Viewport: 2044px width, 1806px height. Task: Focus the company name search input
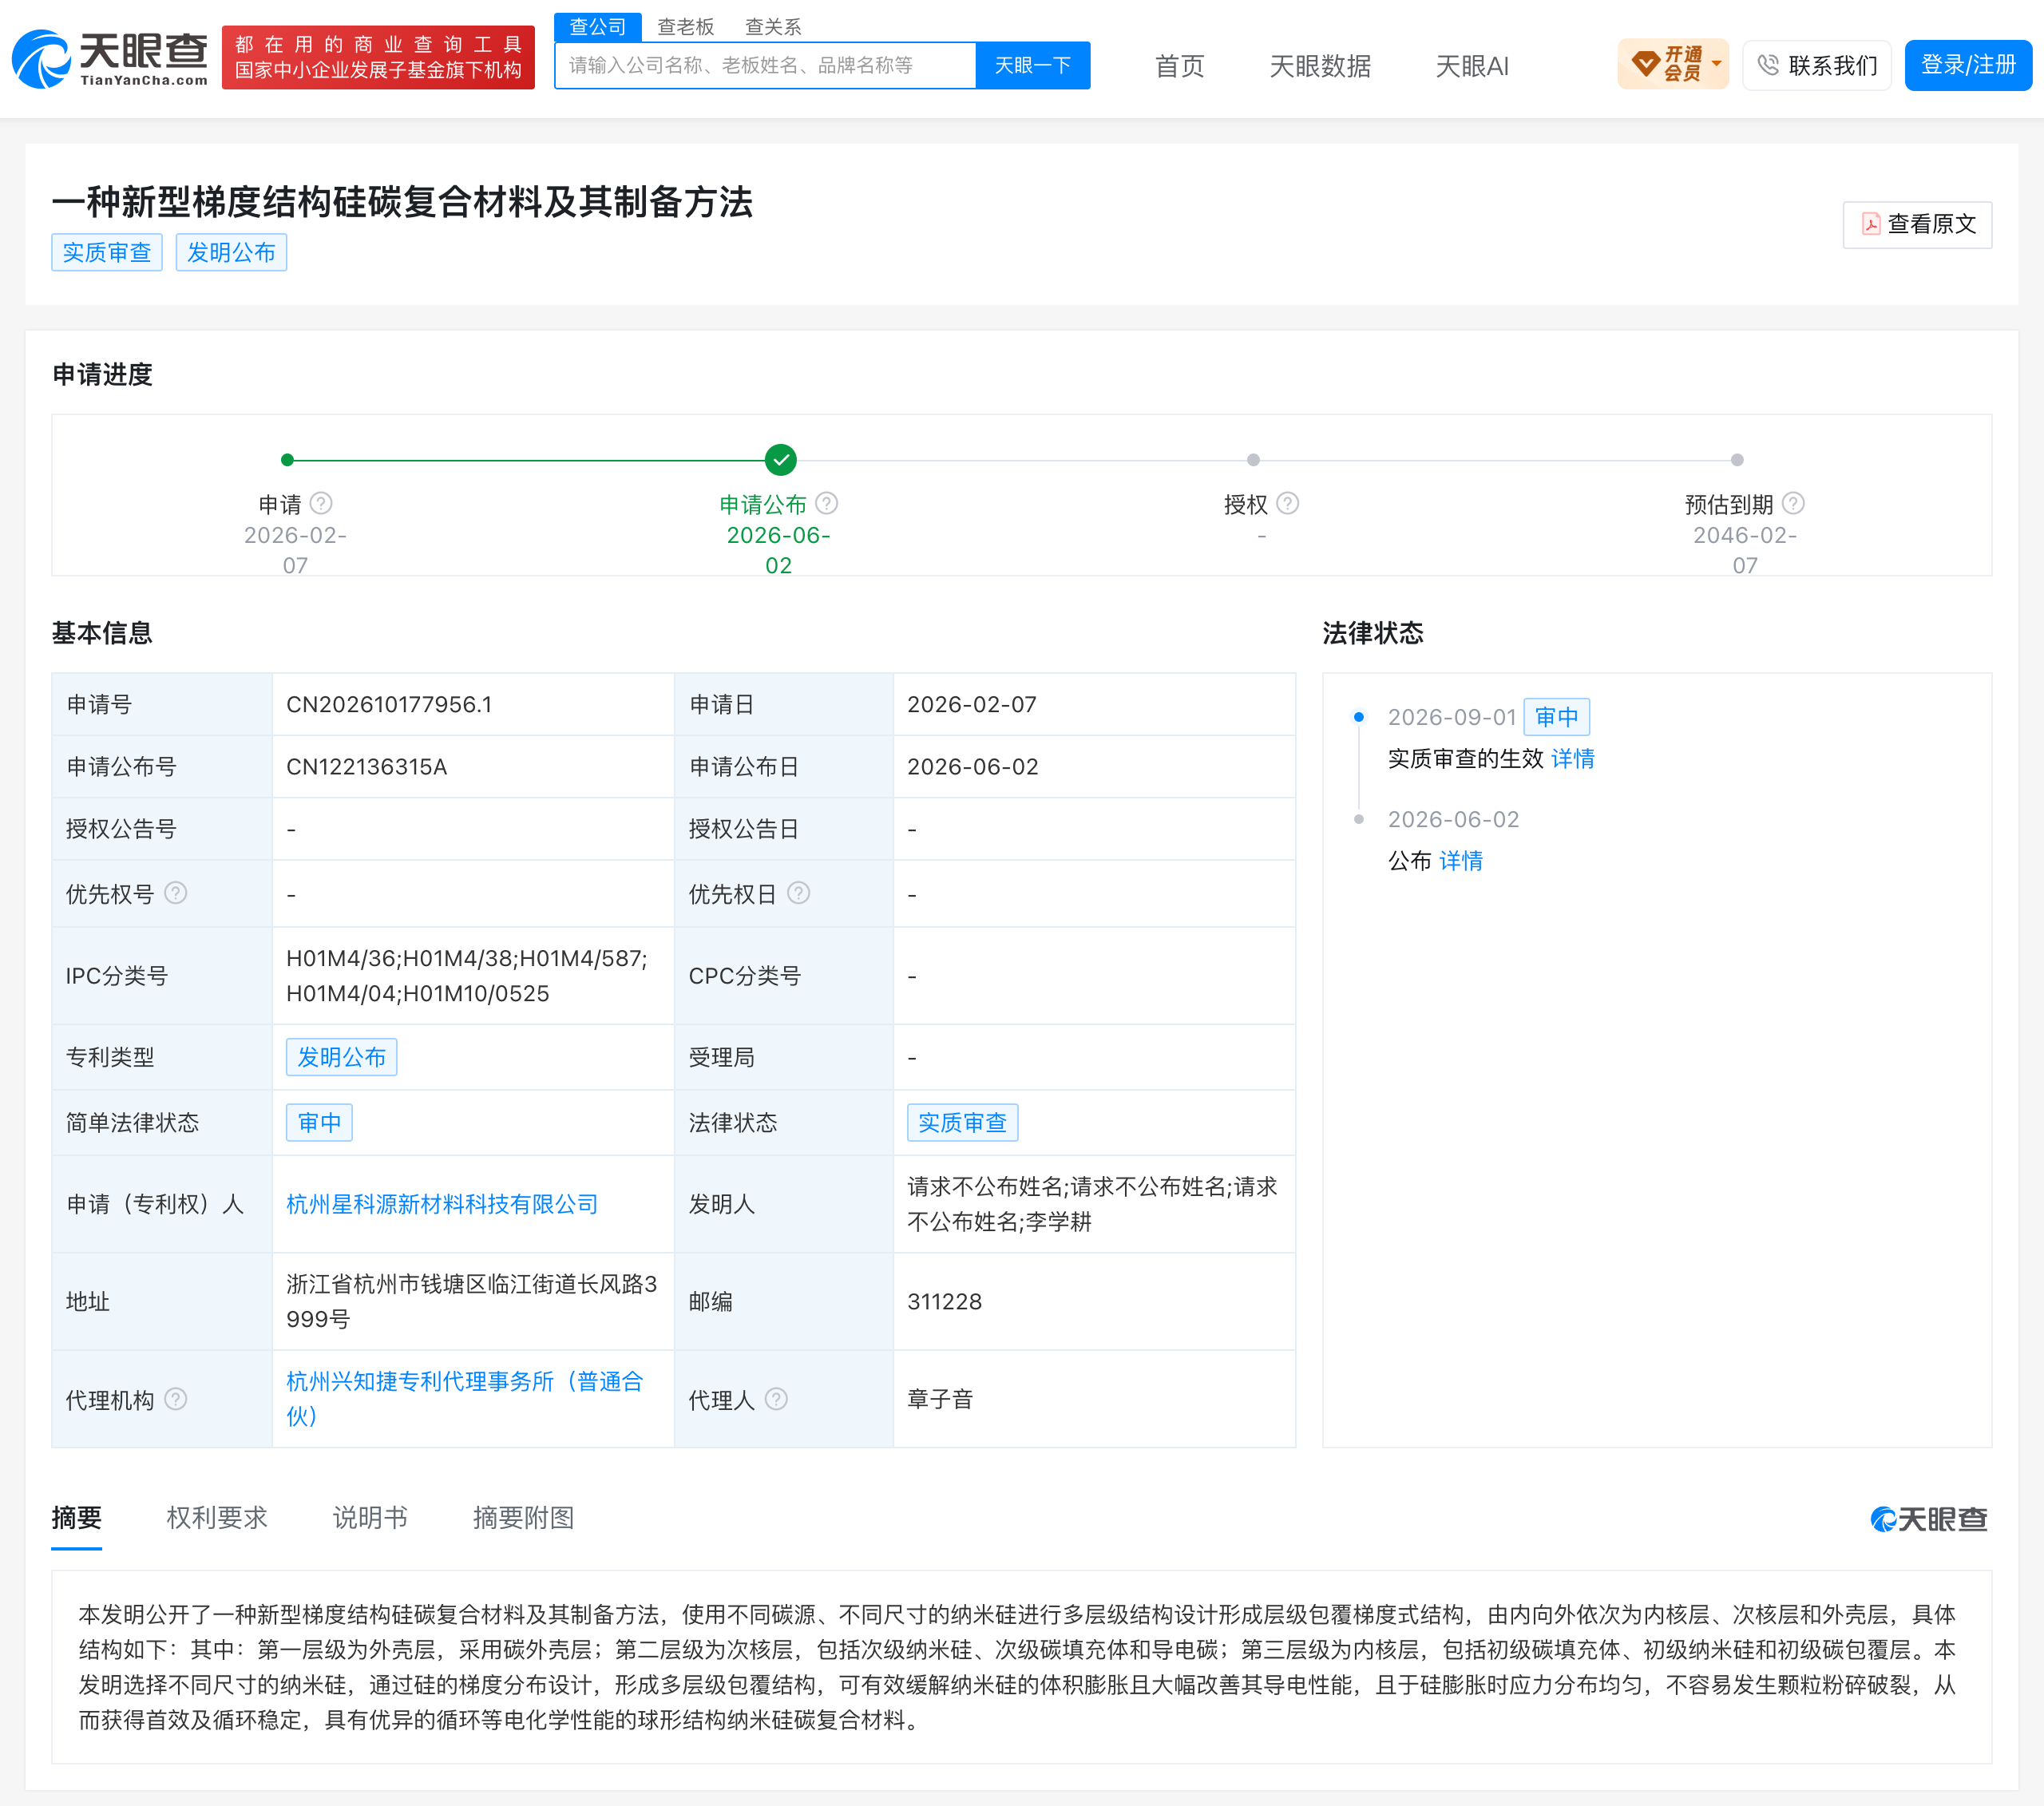tap(766, 65)
